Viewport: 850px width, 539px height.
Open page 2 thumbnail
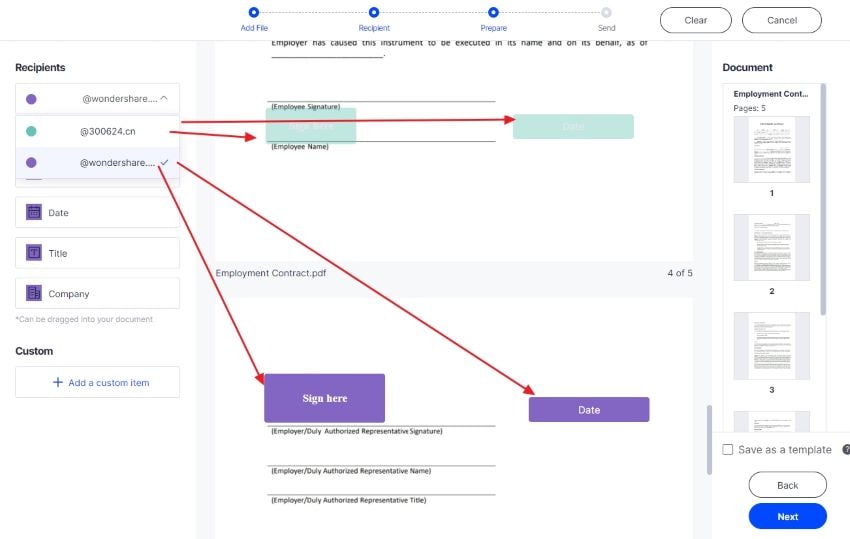point(771,247)
